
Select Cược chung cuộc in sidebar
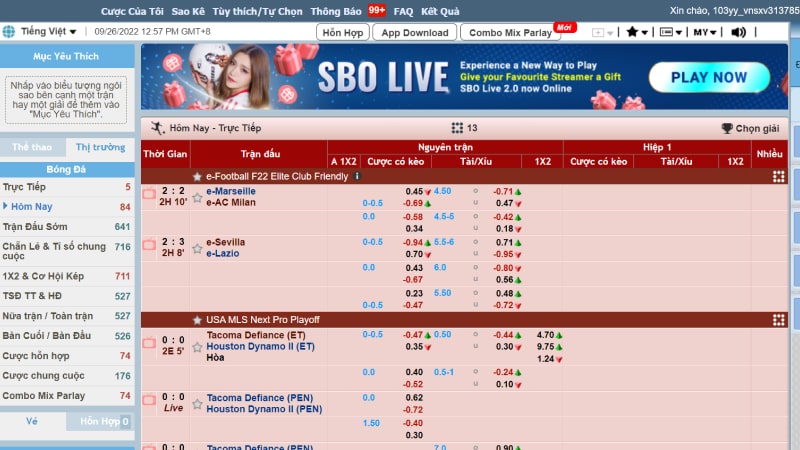click(67, 376)
